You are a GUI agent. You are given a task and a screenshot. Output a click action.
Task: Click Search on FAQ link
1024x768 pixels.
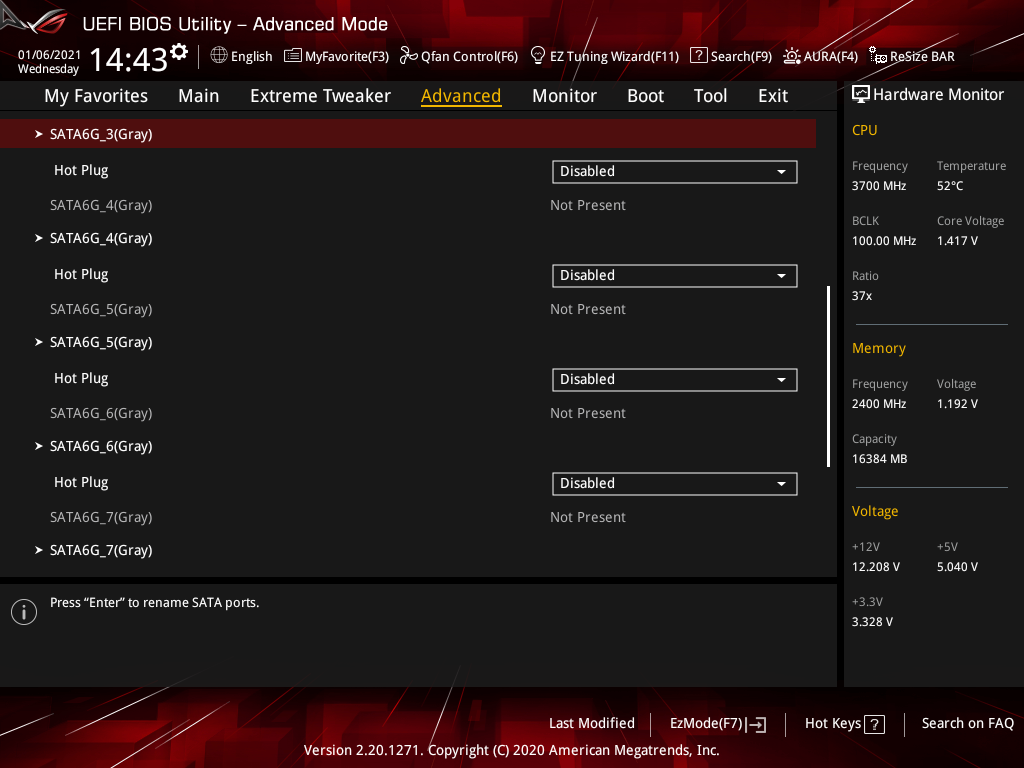[967, 724]
